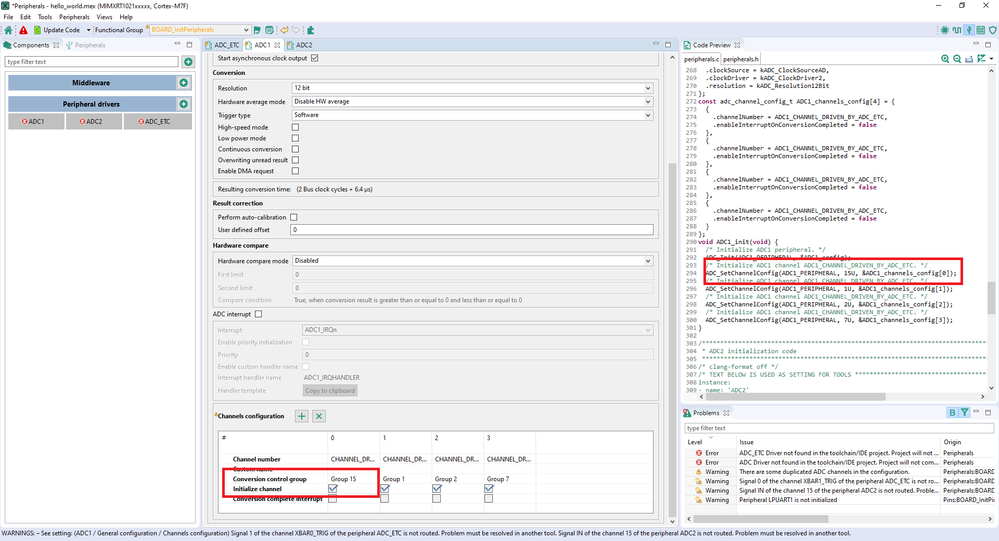Open the Resolution 12 bit dropdown

pos(472,88)
